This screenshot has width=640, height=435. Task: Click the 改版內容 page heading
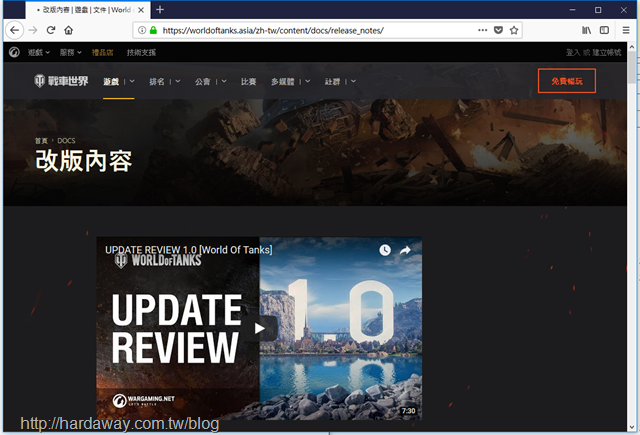84,161
